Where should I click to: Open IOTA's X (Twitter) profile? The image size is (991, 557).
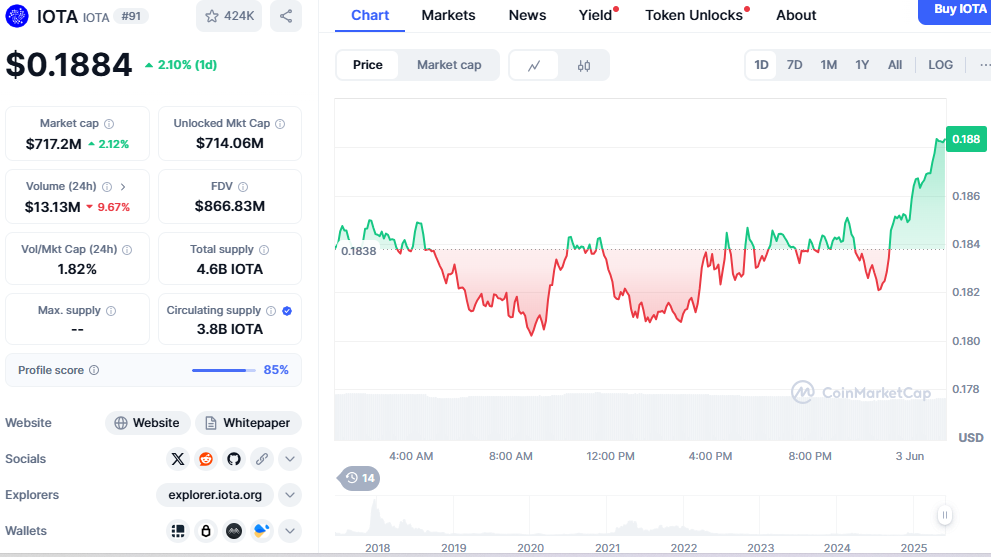click(178, 459)
